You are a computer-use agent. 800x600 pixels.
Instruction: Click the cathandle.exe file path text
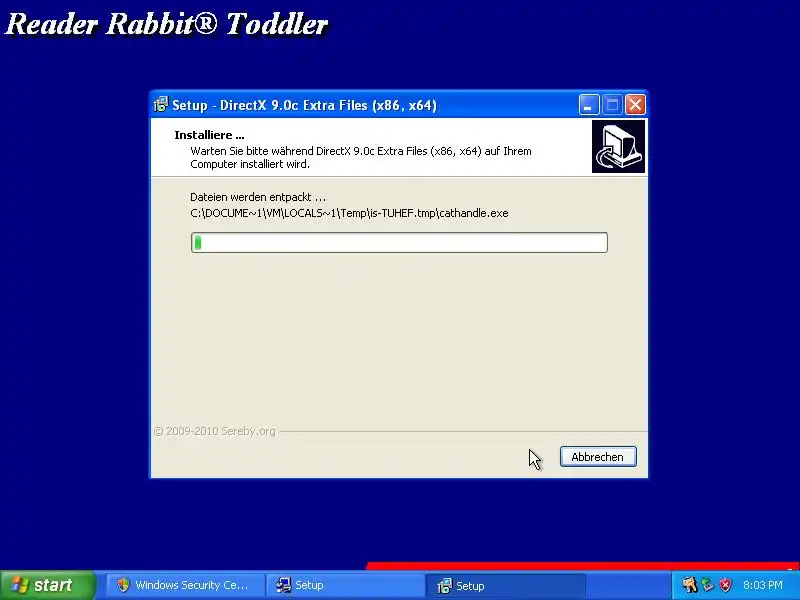349,213
